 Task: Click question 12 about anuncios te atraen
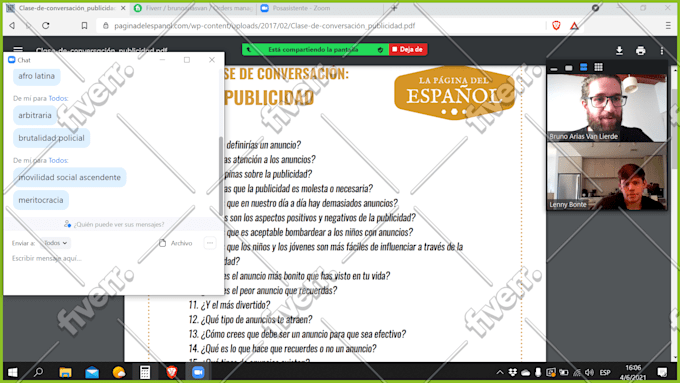tap(251, 319)
